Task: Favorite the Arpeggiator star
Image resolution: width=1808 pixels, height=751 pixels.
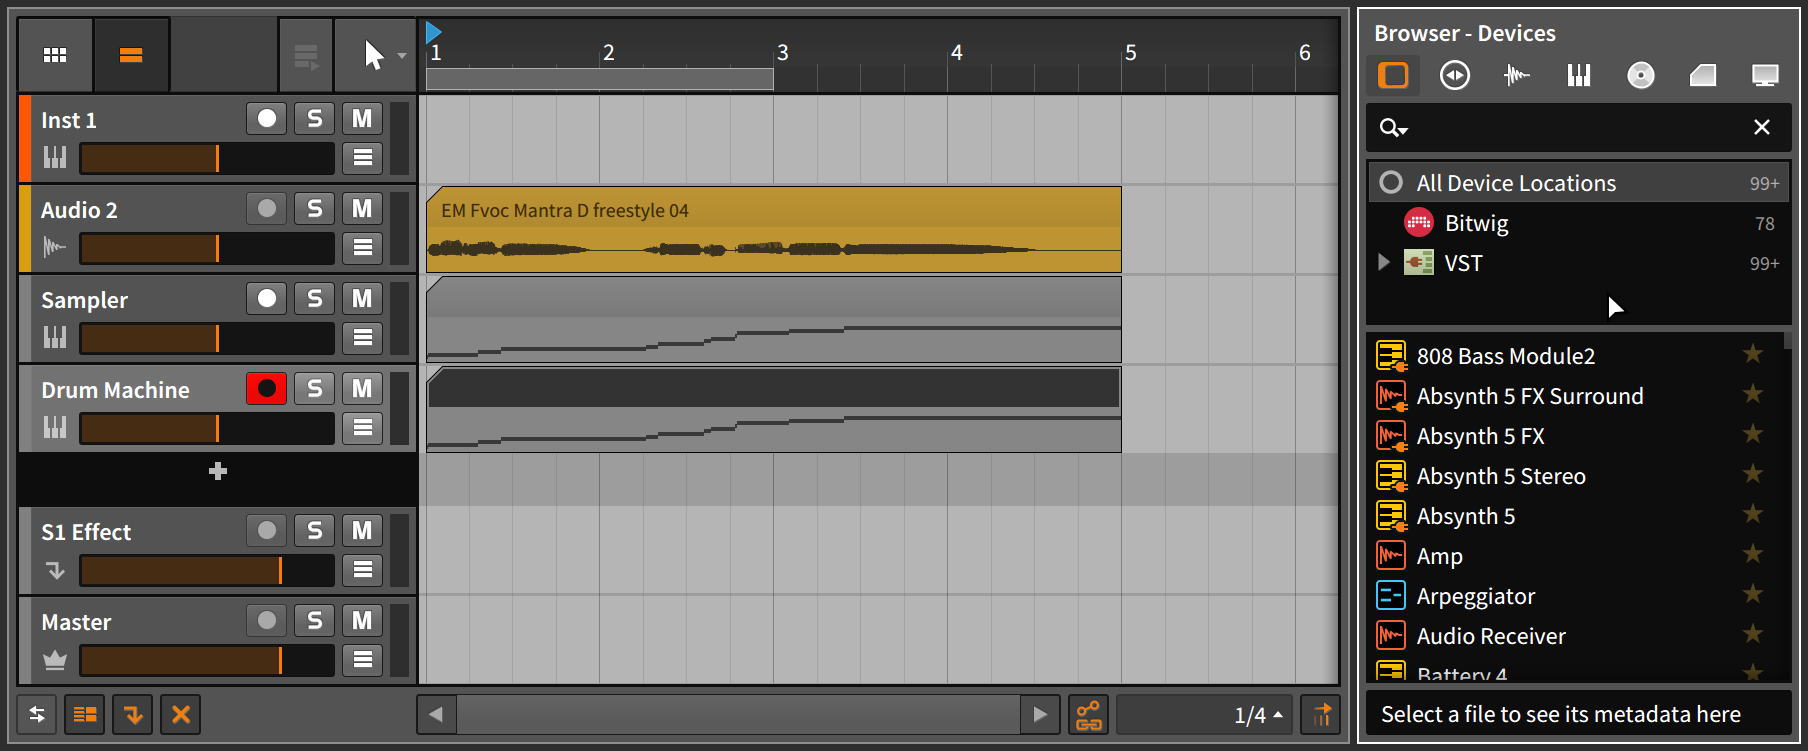Action: click(x=1753, y=594)
